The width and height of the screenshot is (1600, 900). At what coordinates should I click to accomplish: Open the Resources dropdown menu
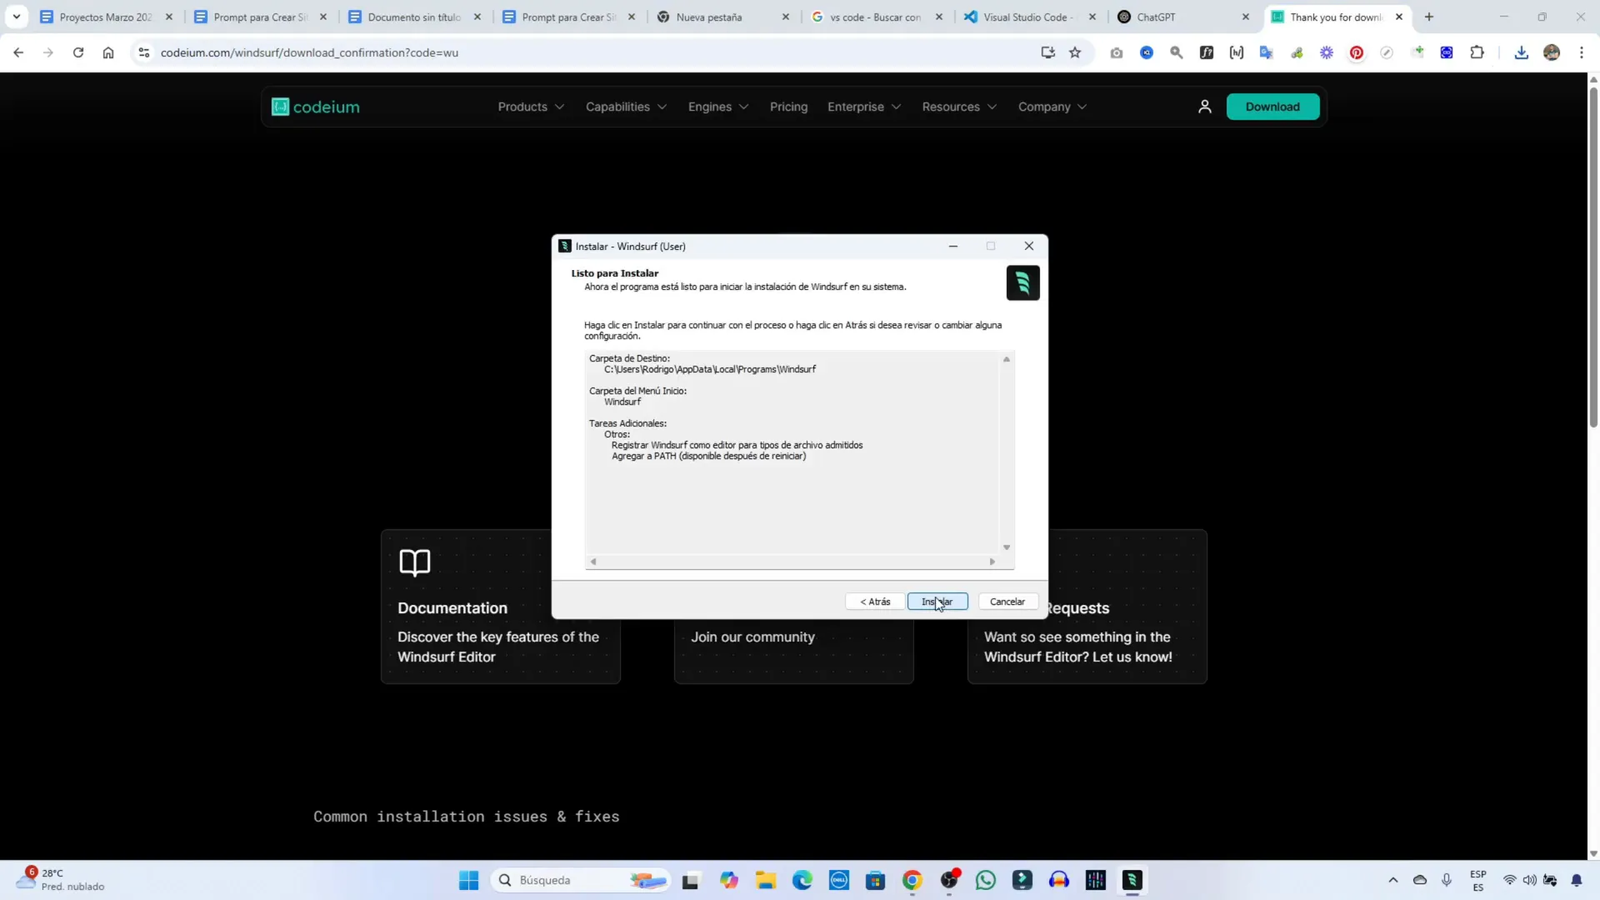tap(958, 107)
